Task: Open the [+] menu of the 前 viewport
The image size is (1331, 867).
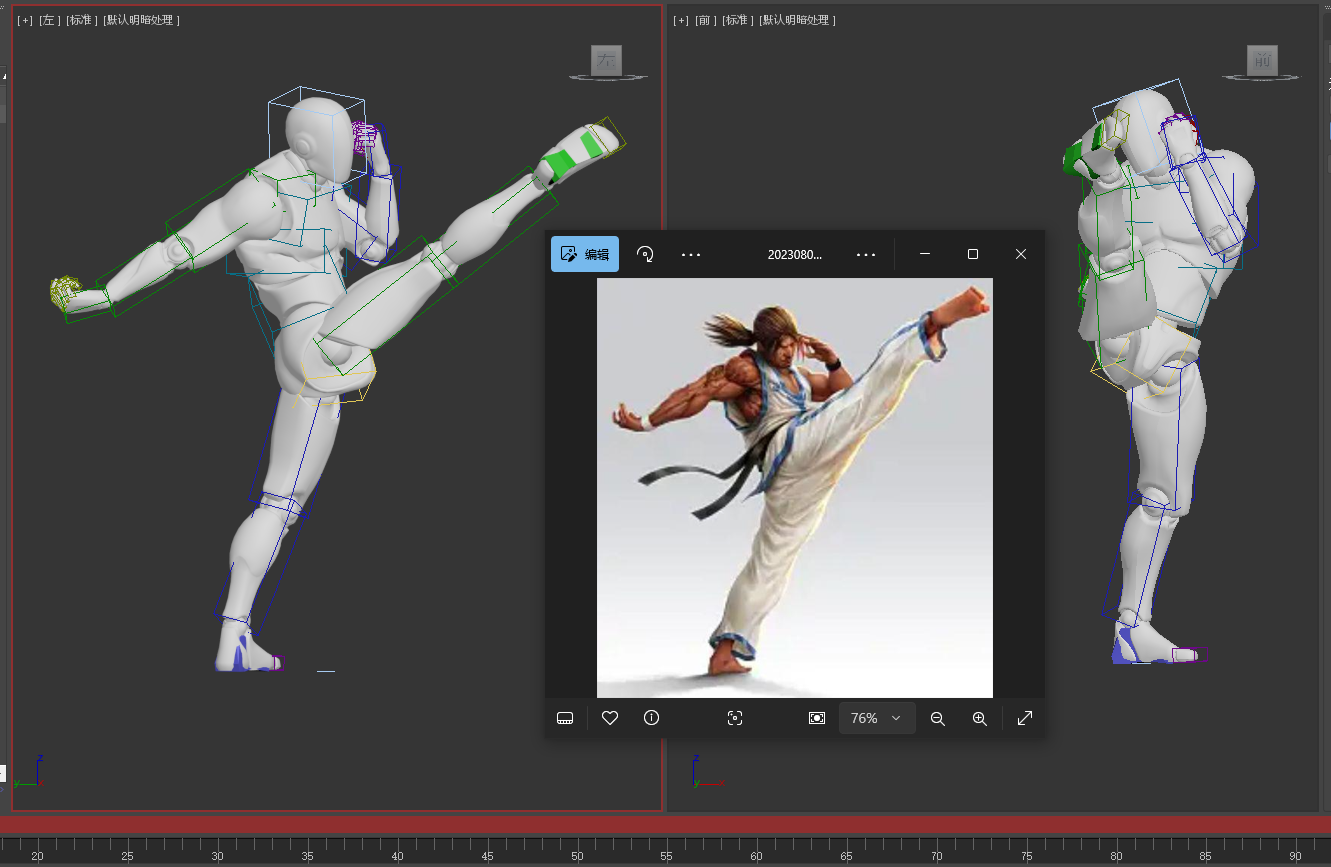Action: pos(681,20)
